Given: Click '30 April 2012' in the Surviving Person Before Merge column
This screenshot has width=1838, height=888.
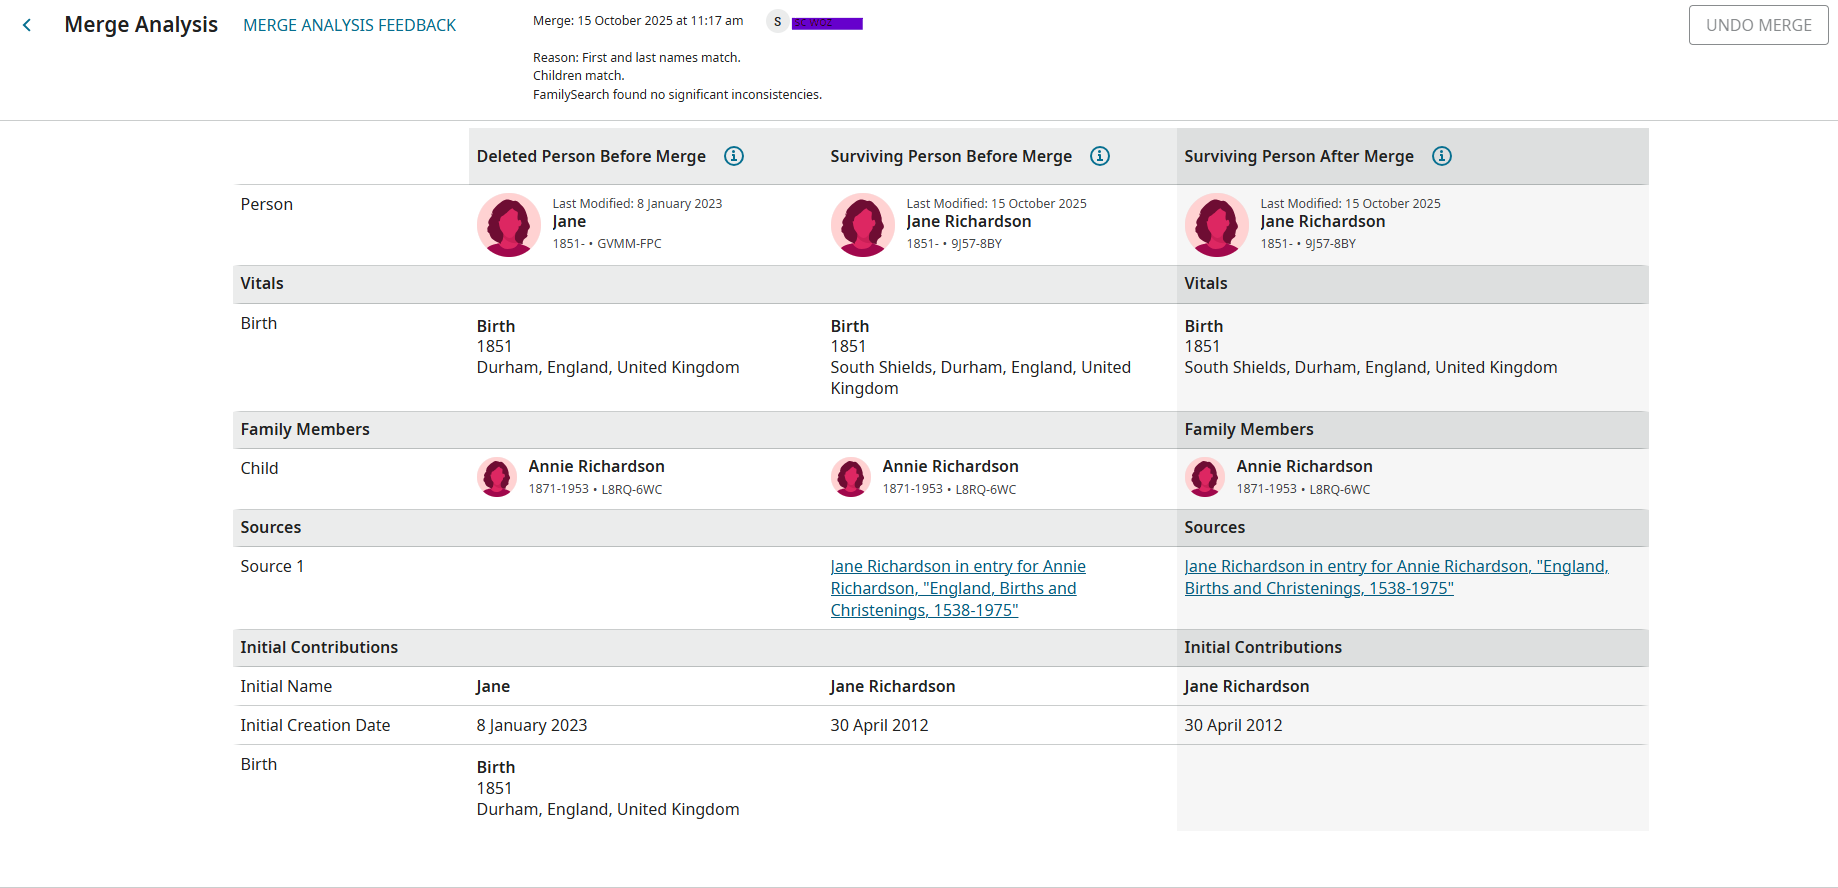Looking at the screenshot, I should click(880, 726).
